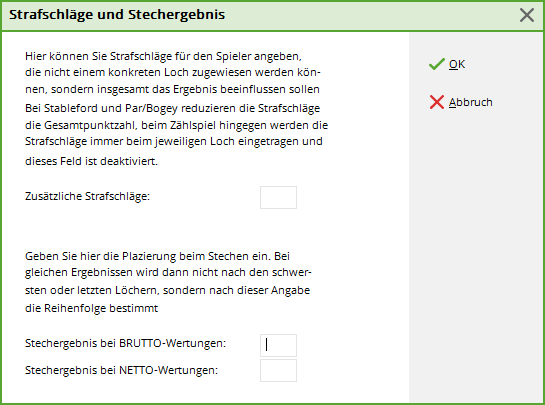This screenshot has width=545, height=405.
Task: Click the 'Stechergebnis bei BRUTTO-Wertungen:' label
Action: [125, 343]
